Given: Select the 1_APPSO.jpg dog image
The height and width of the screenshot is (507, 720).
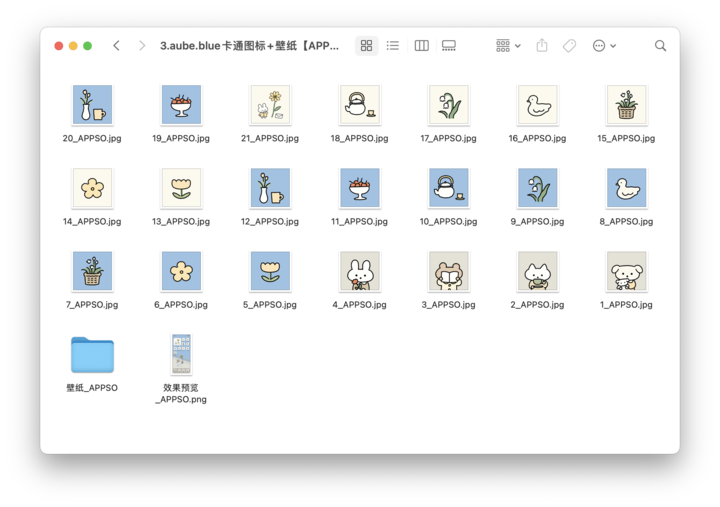Looking at the screenshot, I should coord(626,271).
